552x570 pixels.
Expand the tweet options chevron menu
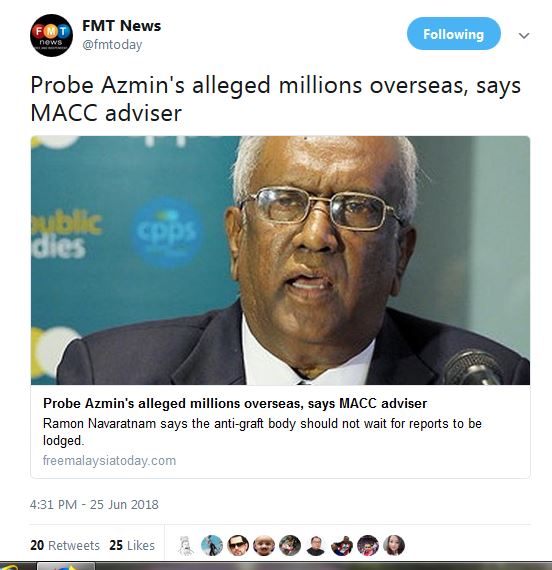(524, 36)
